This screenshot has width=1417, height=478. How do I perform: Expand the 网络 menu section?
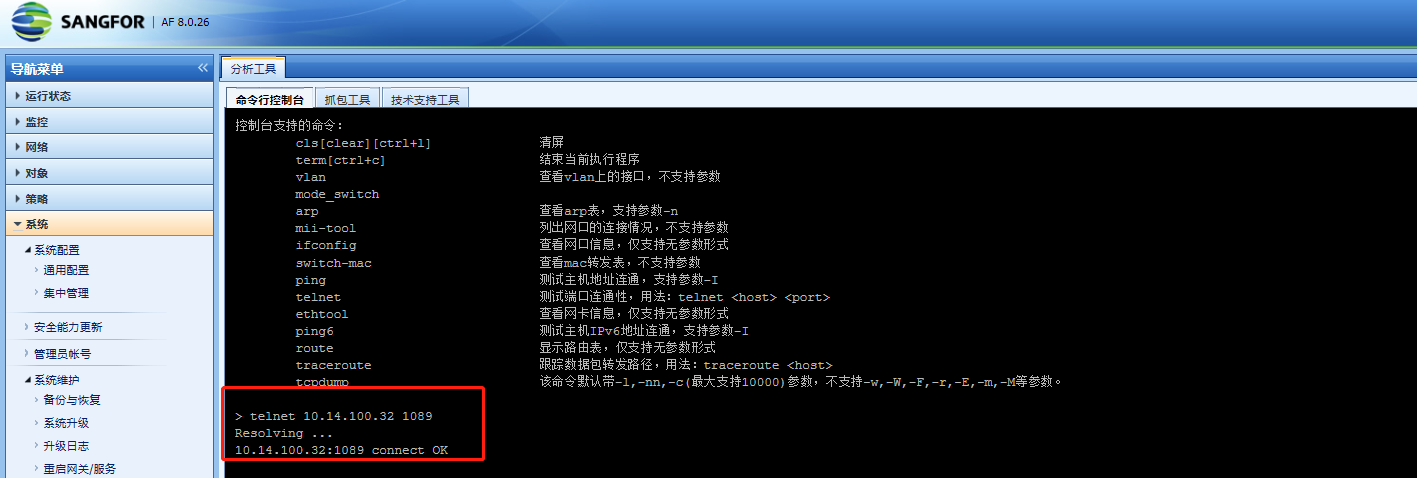[108, 147]
